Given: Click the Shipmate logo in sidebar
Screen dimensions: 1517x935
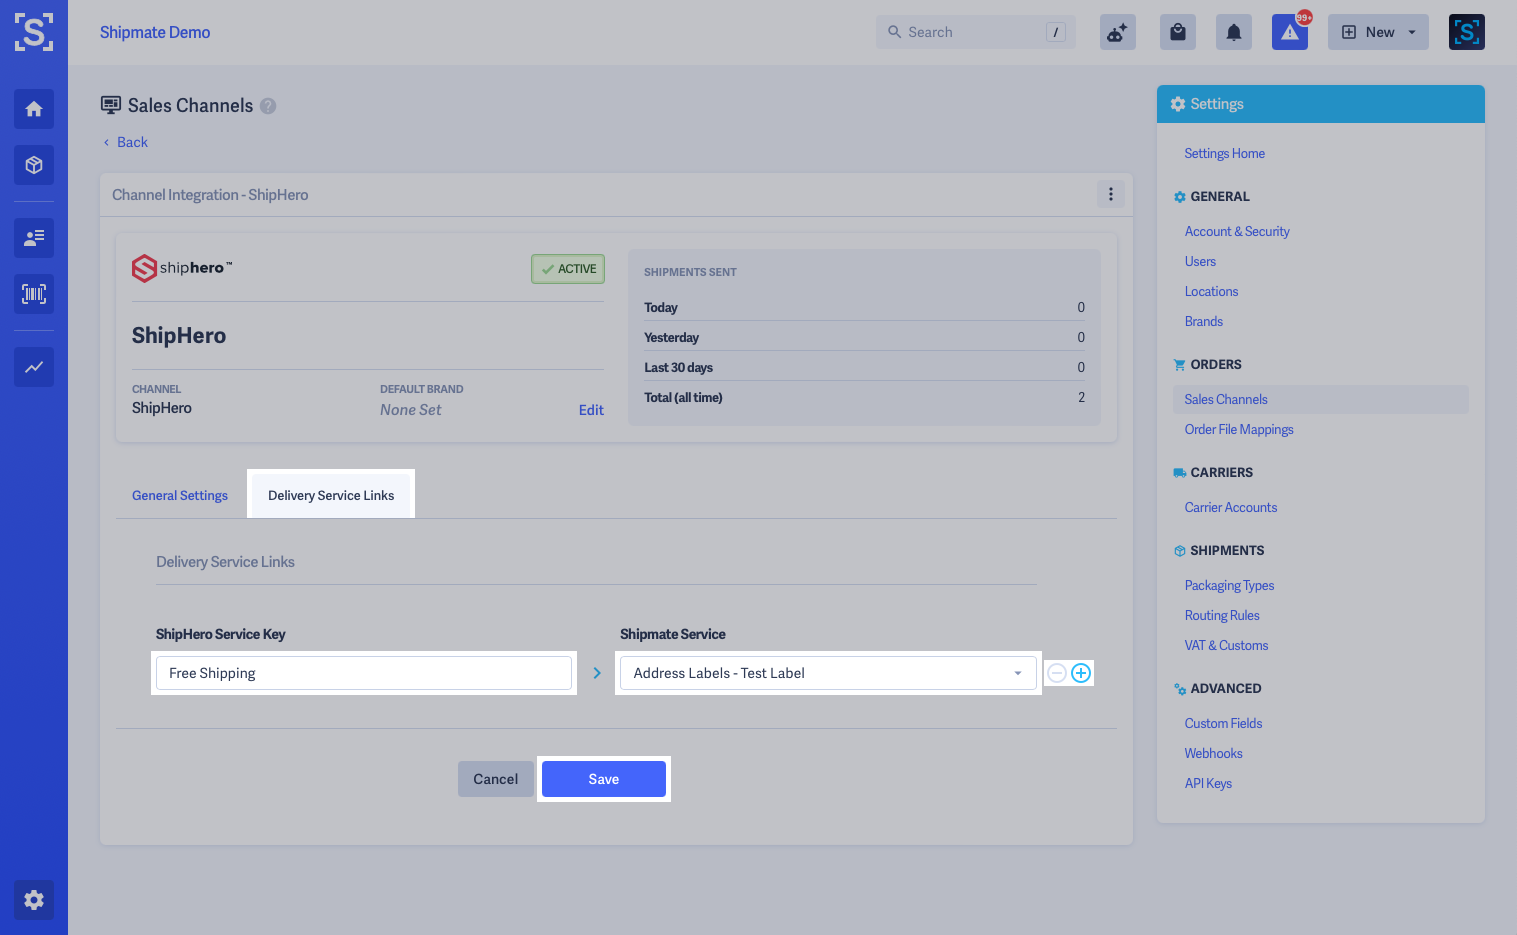Looking at the screenshot, I should tap(34, 32).
